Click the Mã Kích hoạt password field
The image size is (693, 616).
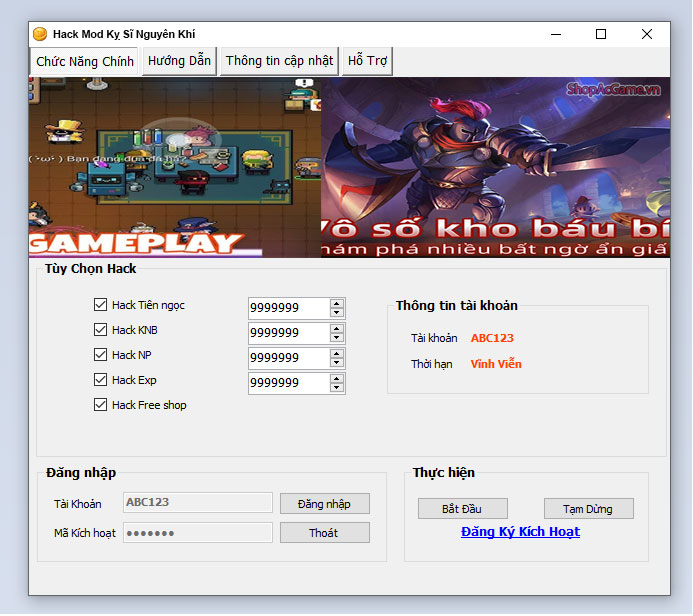tap(198, 533)
